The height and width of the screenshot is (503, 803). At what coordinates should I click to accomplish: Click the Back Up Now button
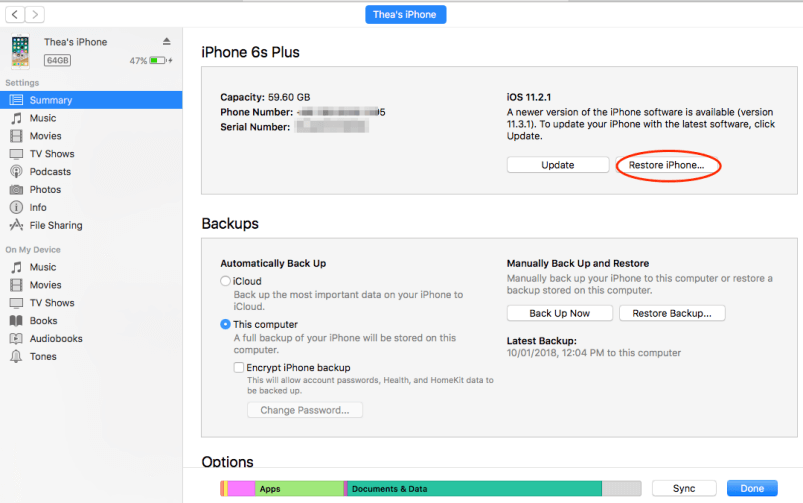[559, 313]
